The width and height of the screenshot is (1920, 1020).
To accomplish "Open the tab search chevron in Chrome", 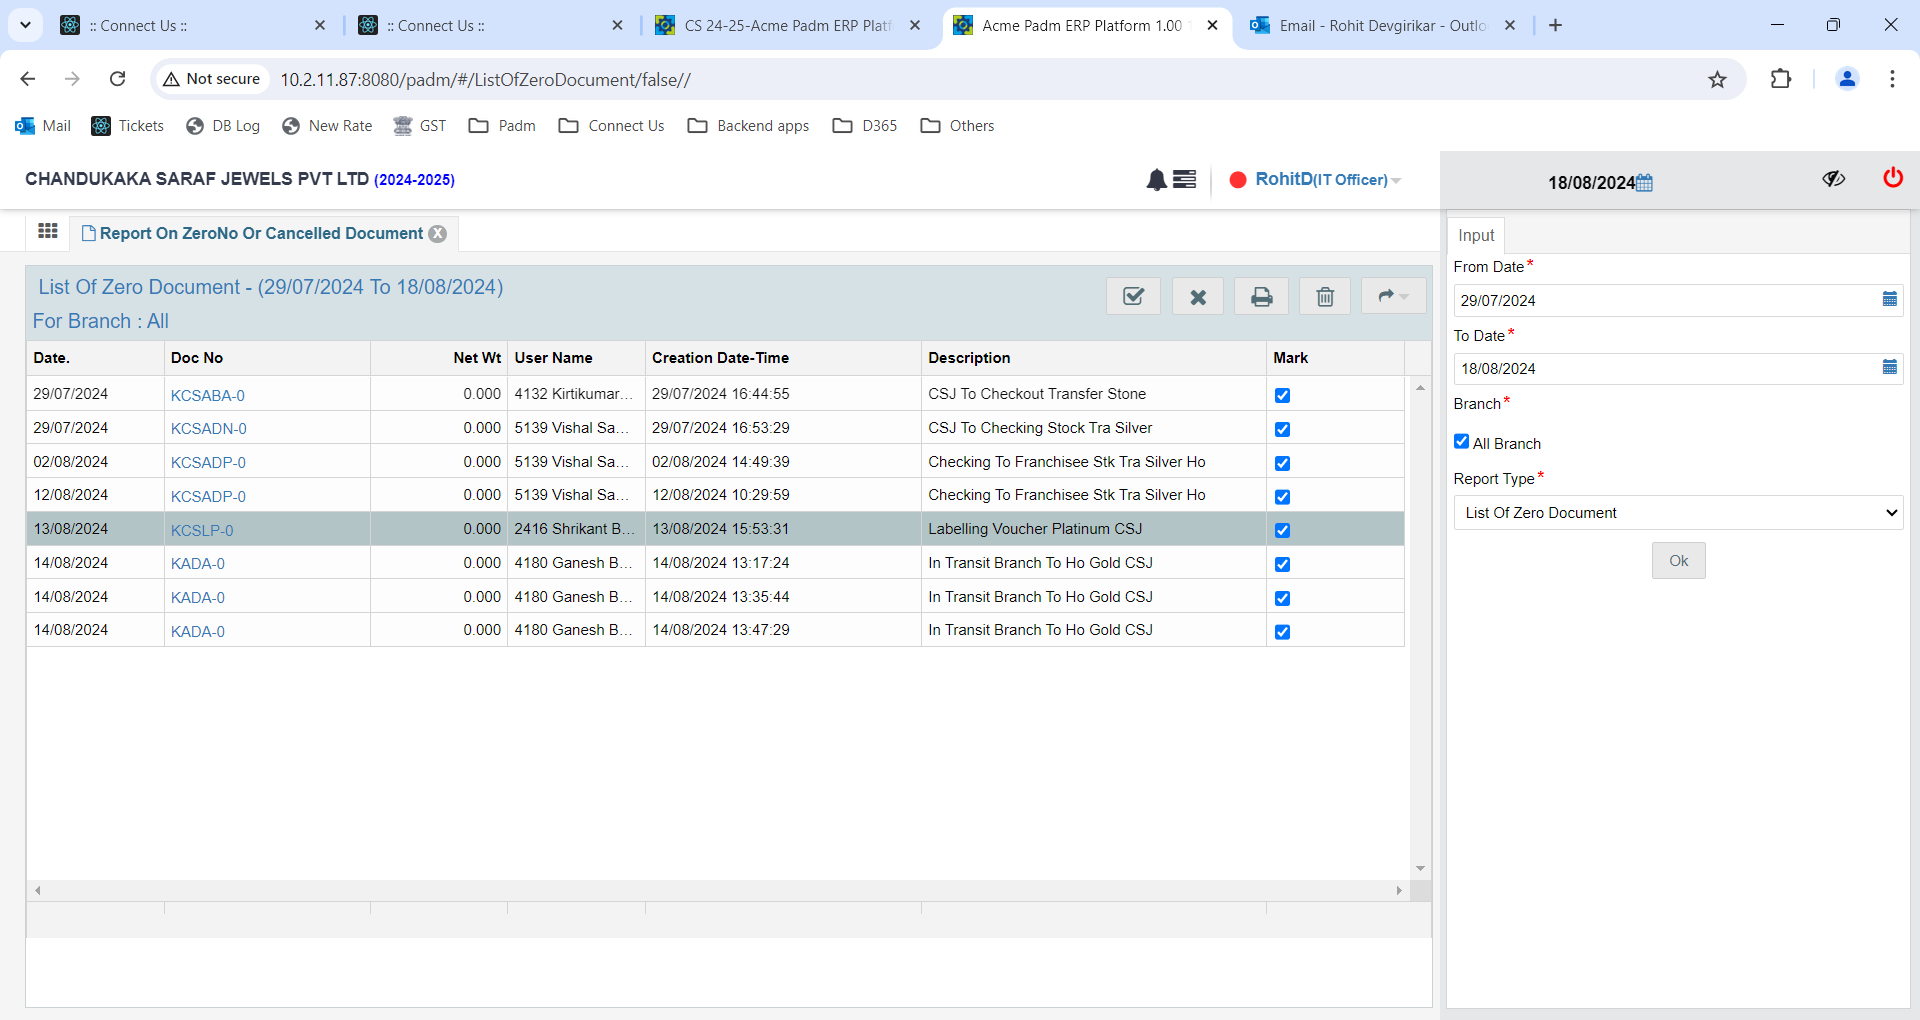I will [x=25, y=25].
